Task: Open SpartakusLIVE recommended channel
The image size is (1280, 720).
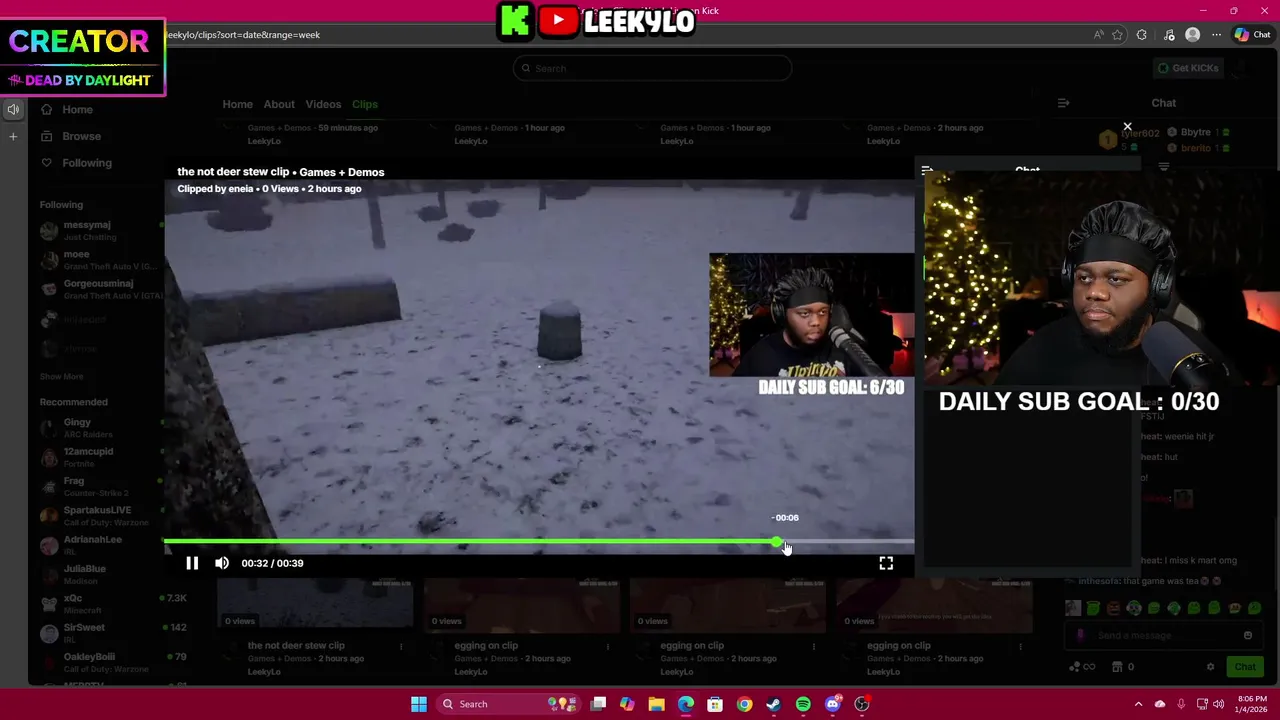Action: coord(98,515)
